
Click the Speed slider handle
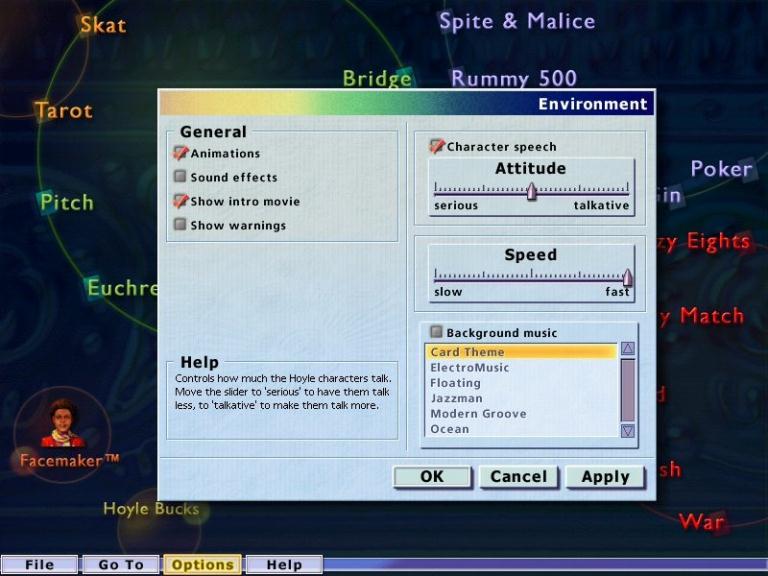(627, 277)
